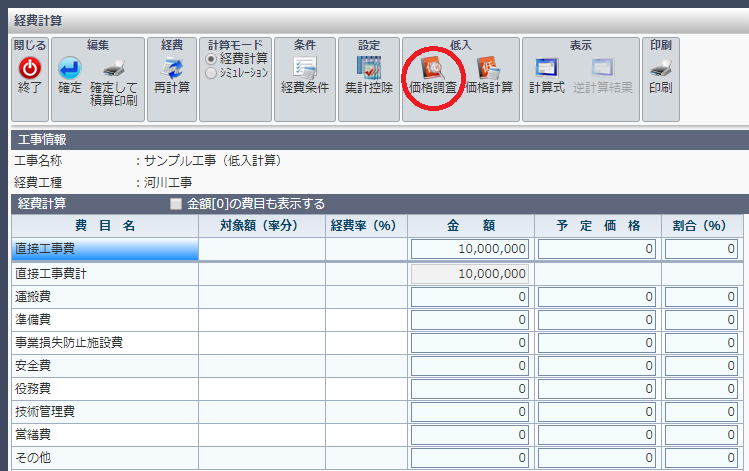Click 割合 field for 運搬費
This screenshot has width=749, height=471.
(x=701, y=297)
